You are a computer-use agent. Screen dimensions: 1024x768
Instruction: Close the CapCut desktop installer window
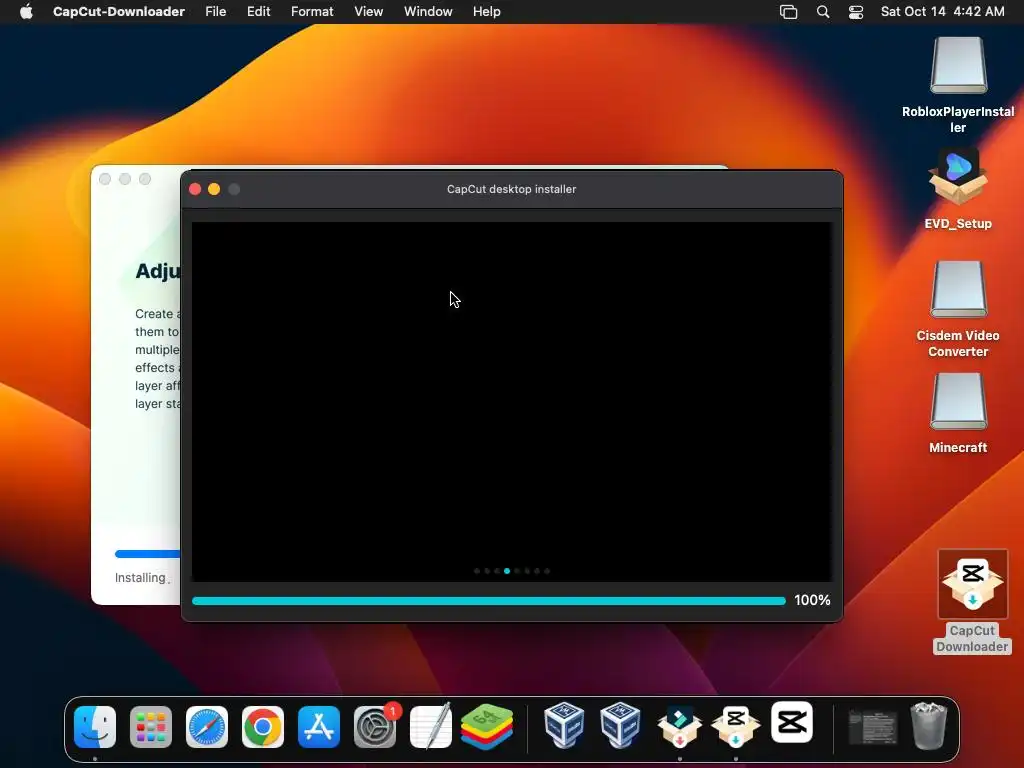pos(195,189)
